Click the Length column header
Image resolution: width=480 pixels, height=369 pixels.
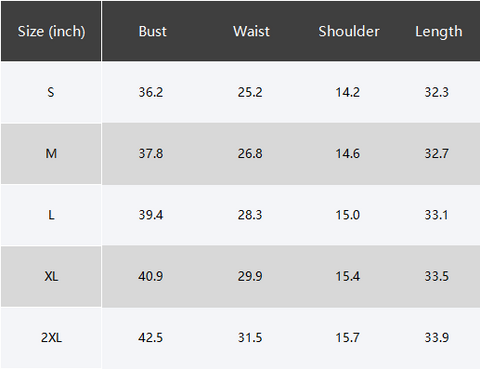tap(439, 32)
